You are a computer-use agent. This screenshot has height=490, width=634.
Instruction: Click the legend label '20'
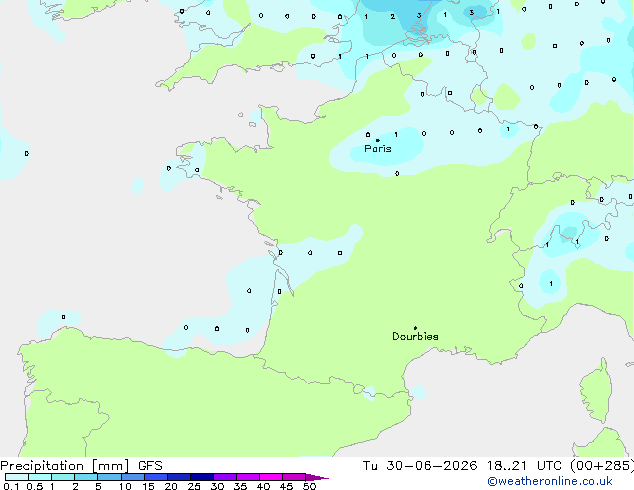(x=171, y=486)
